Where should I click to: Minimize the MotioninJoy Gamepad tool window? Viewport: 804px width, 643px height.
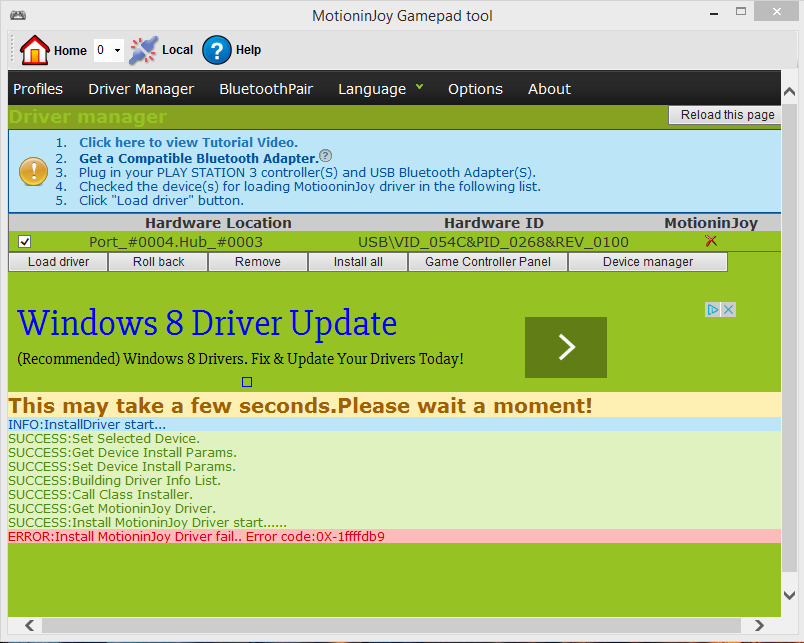click(x=714, y=12)
